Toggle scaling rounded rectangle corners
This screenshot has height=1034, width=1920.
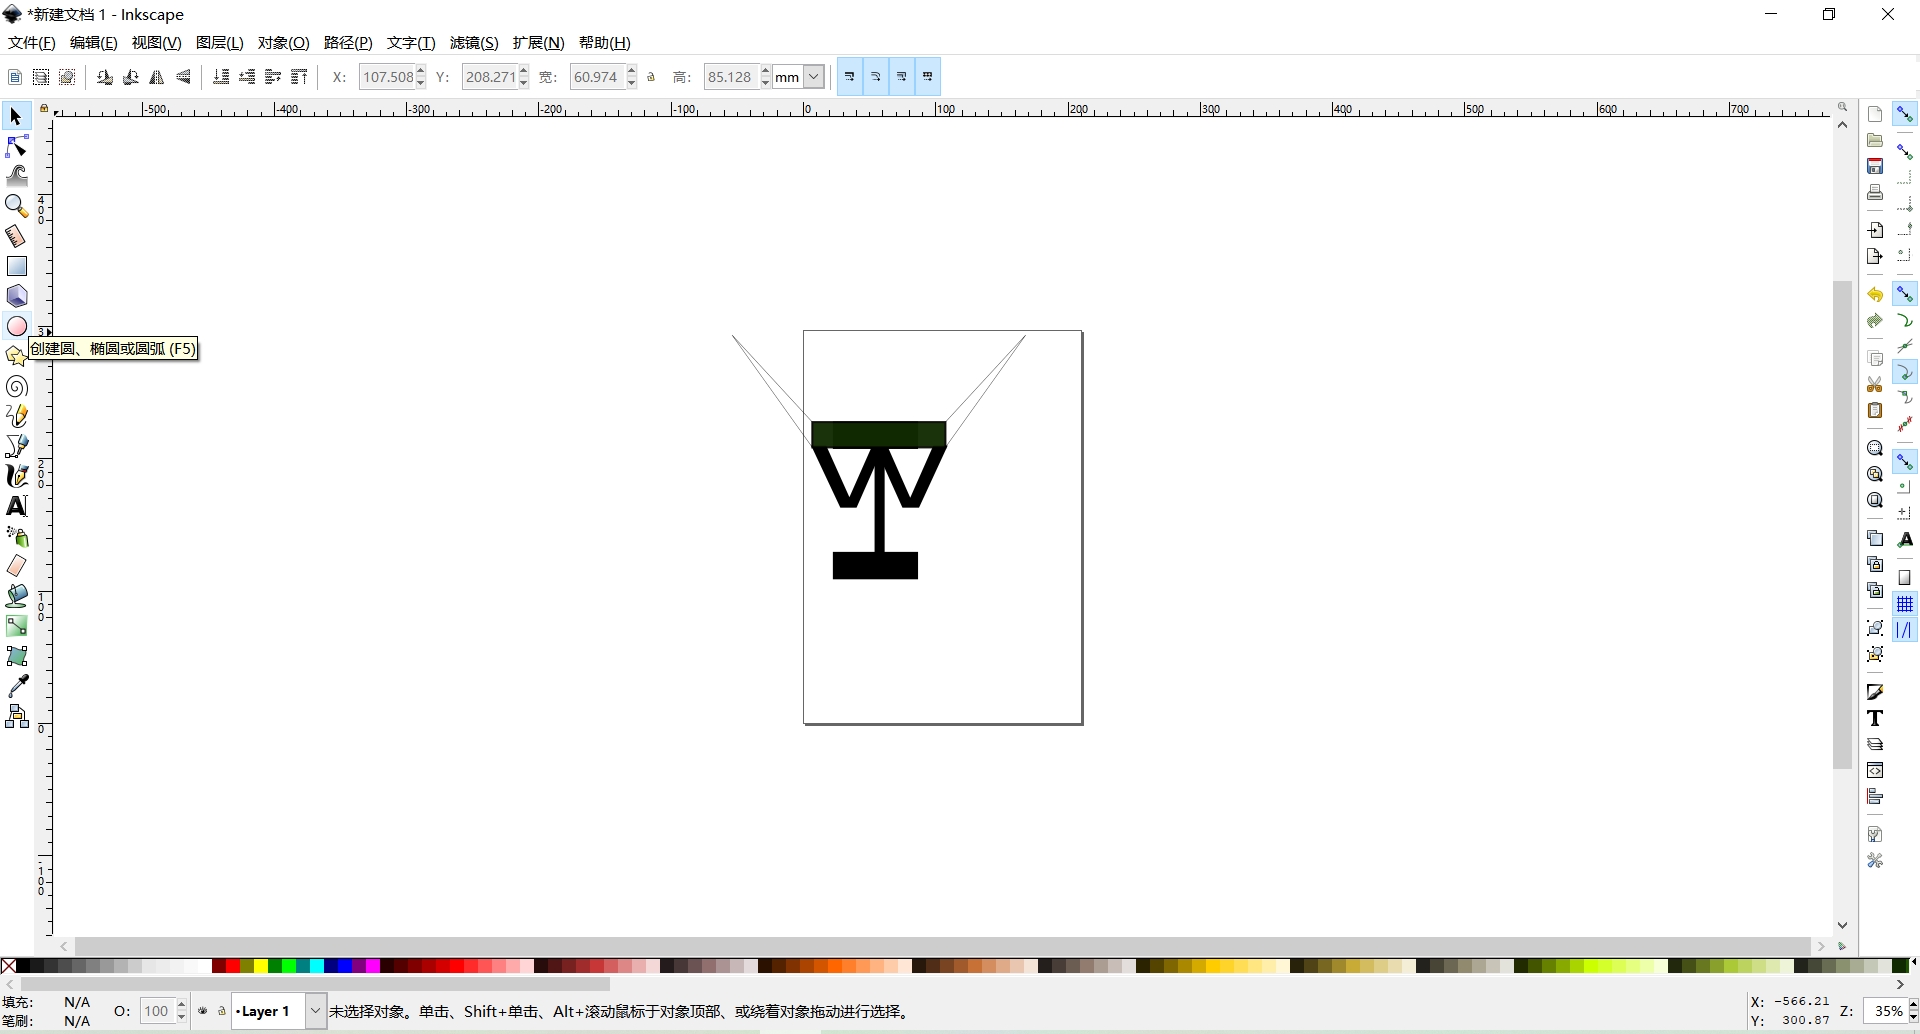click(x=876, y=77)
